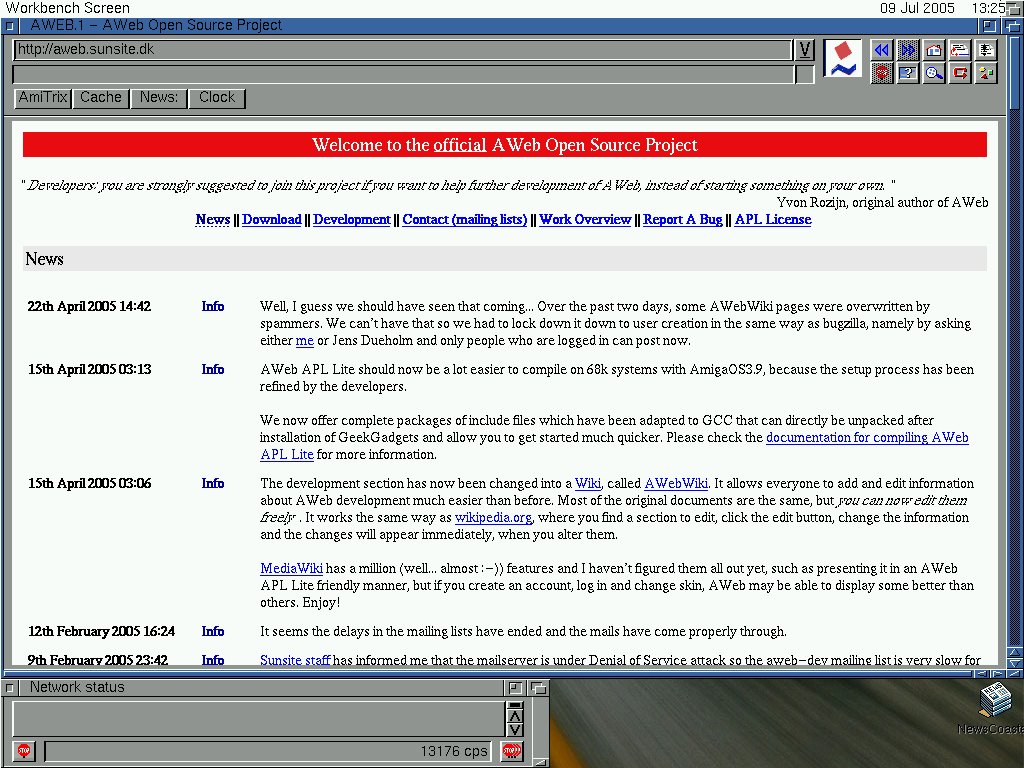This screenshot has width=1024, height=768.
Task: Stop selected transfer in Network status window
Action: click(24, 750)
